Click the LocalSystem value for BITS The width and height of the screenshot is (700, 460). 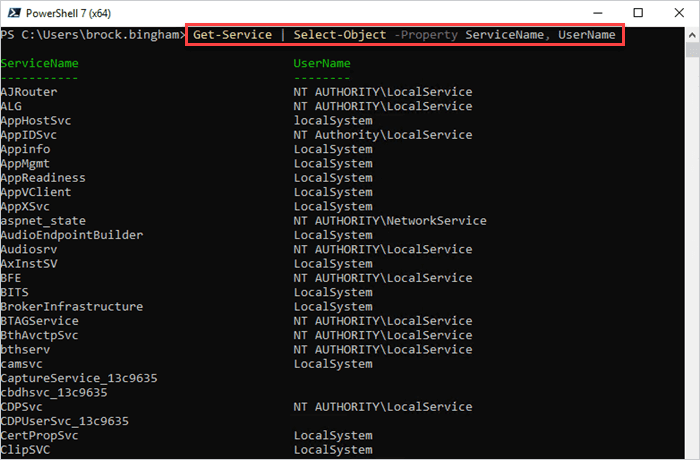(333, 292)
